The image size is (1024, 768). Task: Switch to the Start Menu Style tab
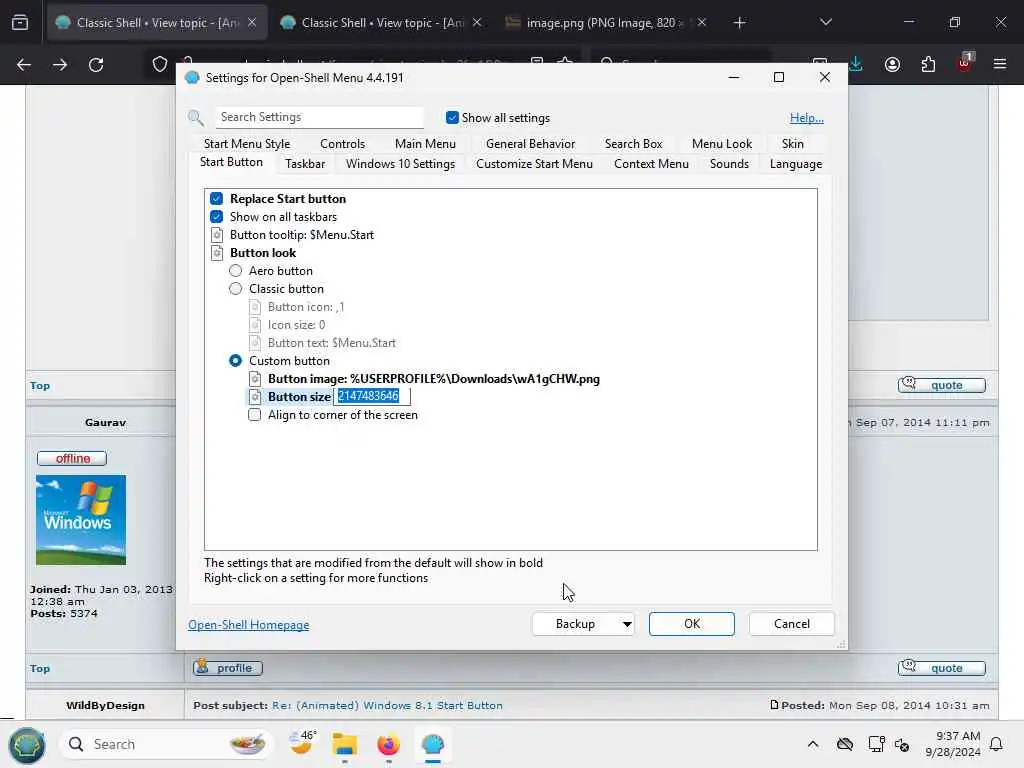[247, 144]
